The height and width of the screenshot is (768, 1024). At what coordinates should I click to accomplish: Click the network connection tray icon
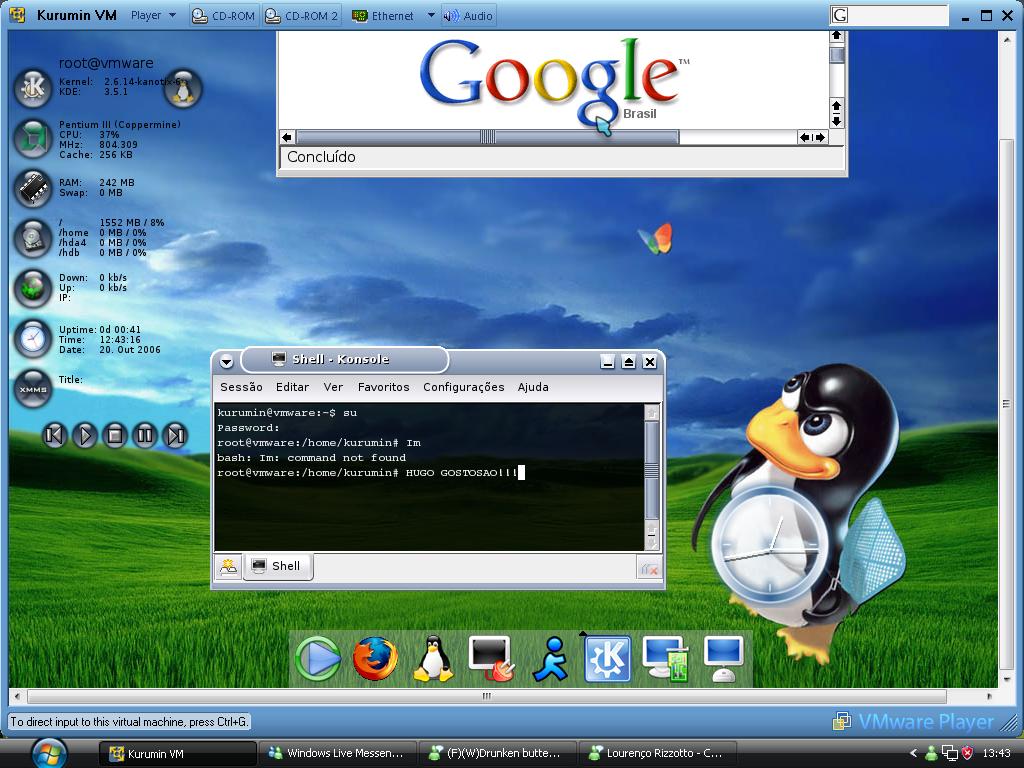[x=950, y=754]
